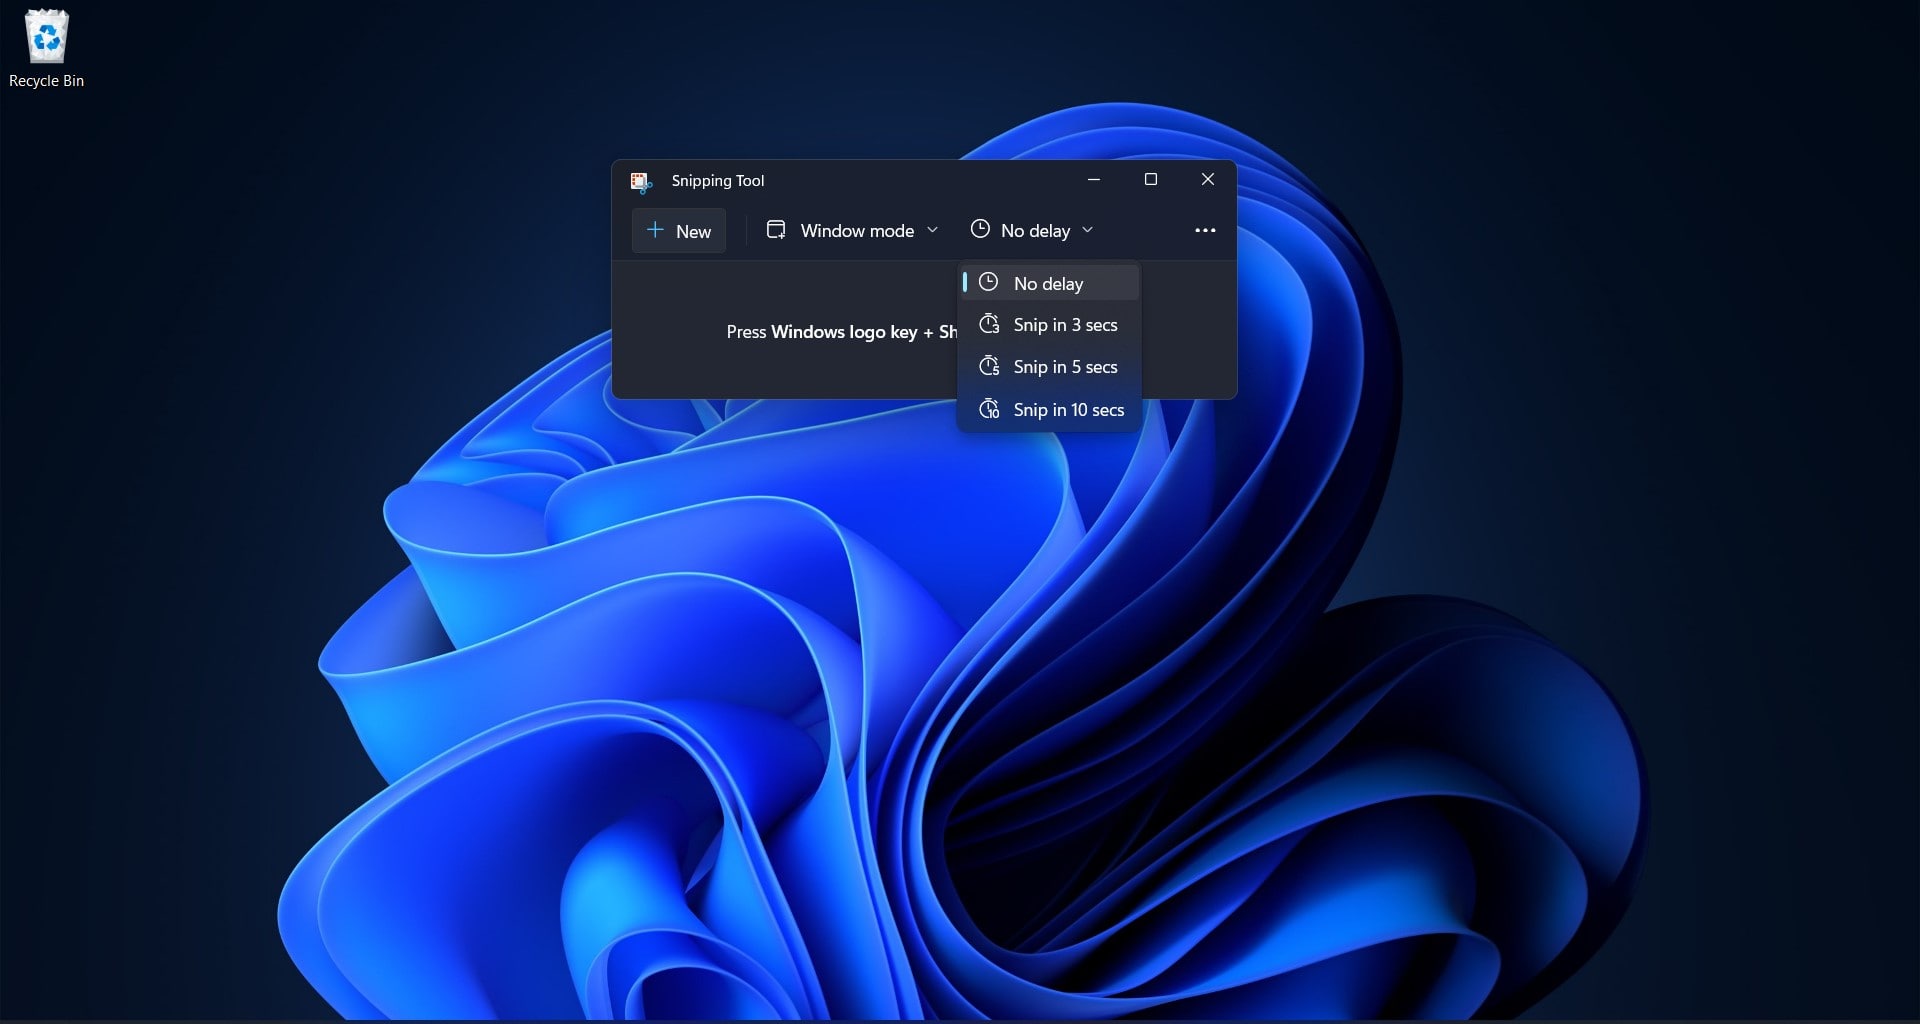Click the Window mode capture icon
The height and width of the screenshot is (1024, 1920).
(x=776, y=229)
